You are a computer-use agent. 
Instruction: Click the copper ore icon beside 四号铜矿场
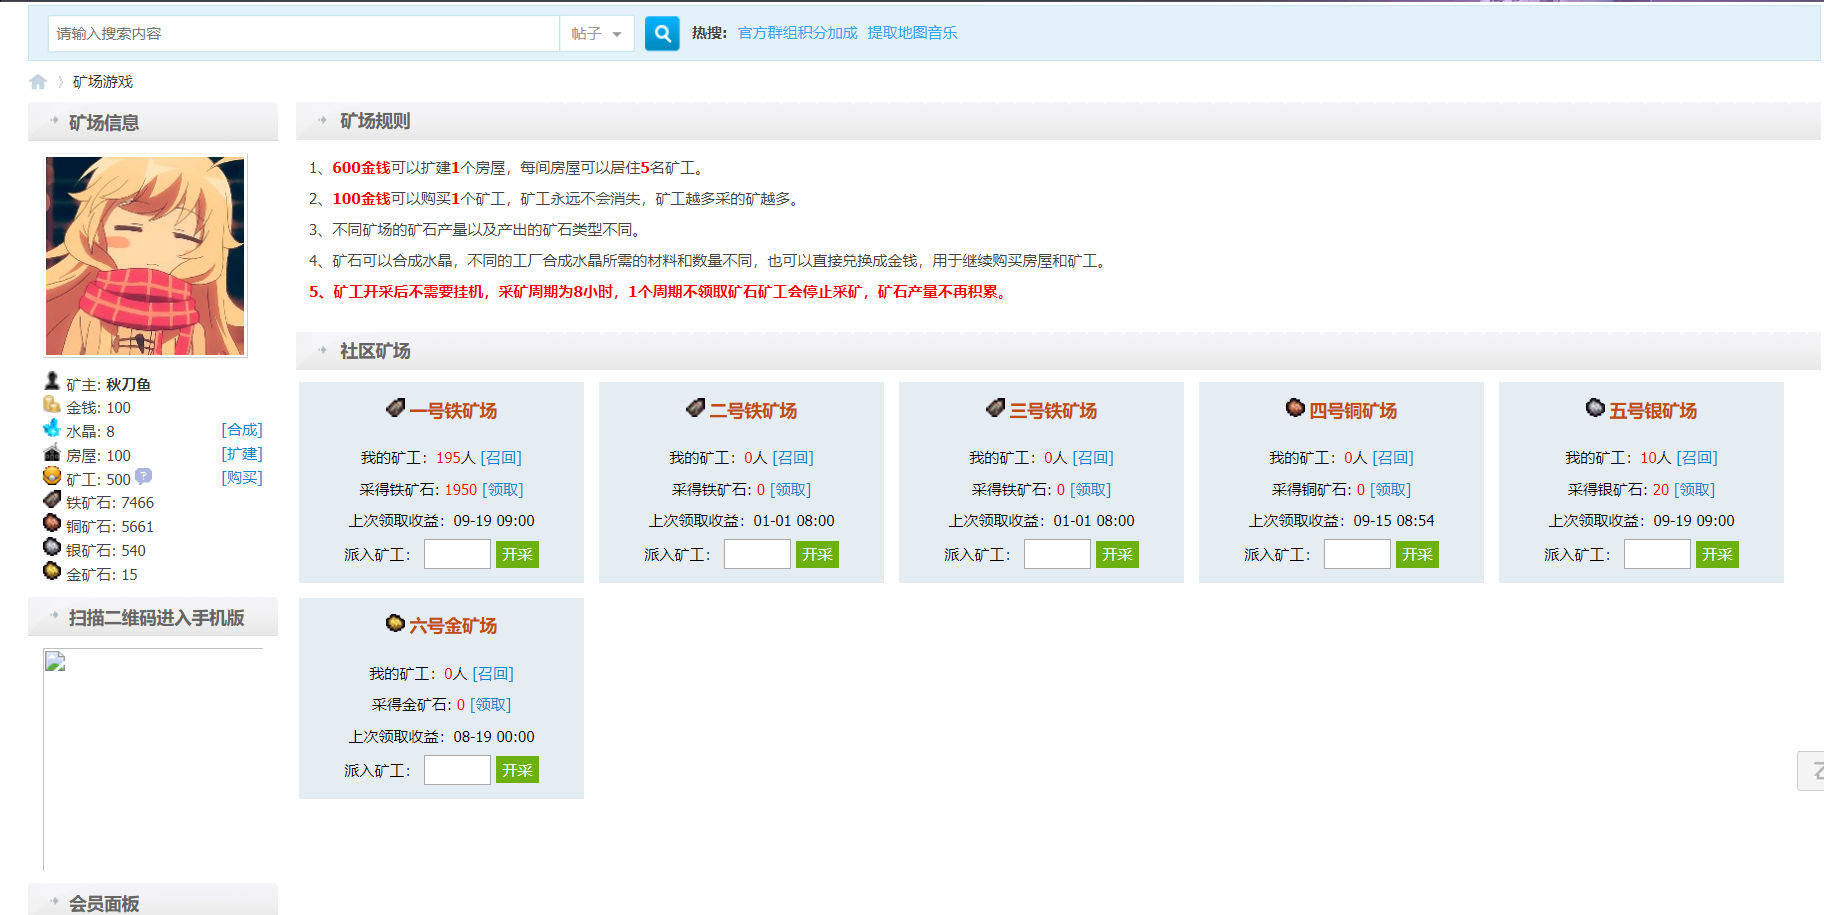tap(1295, 408)
